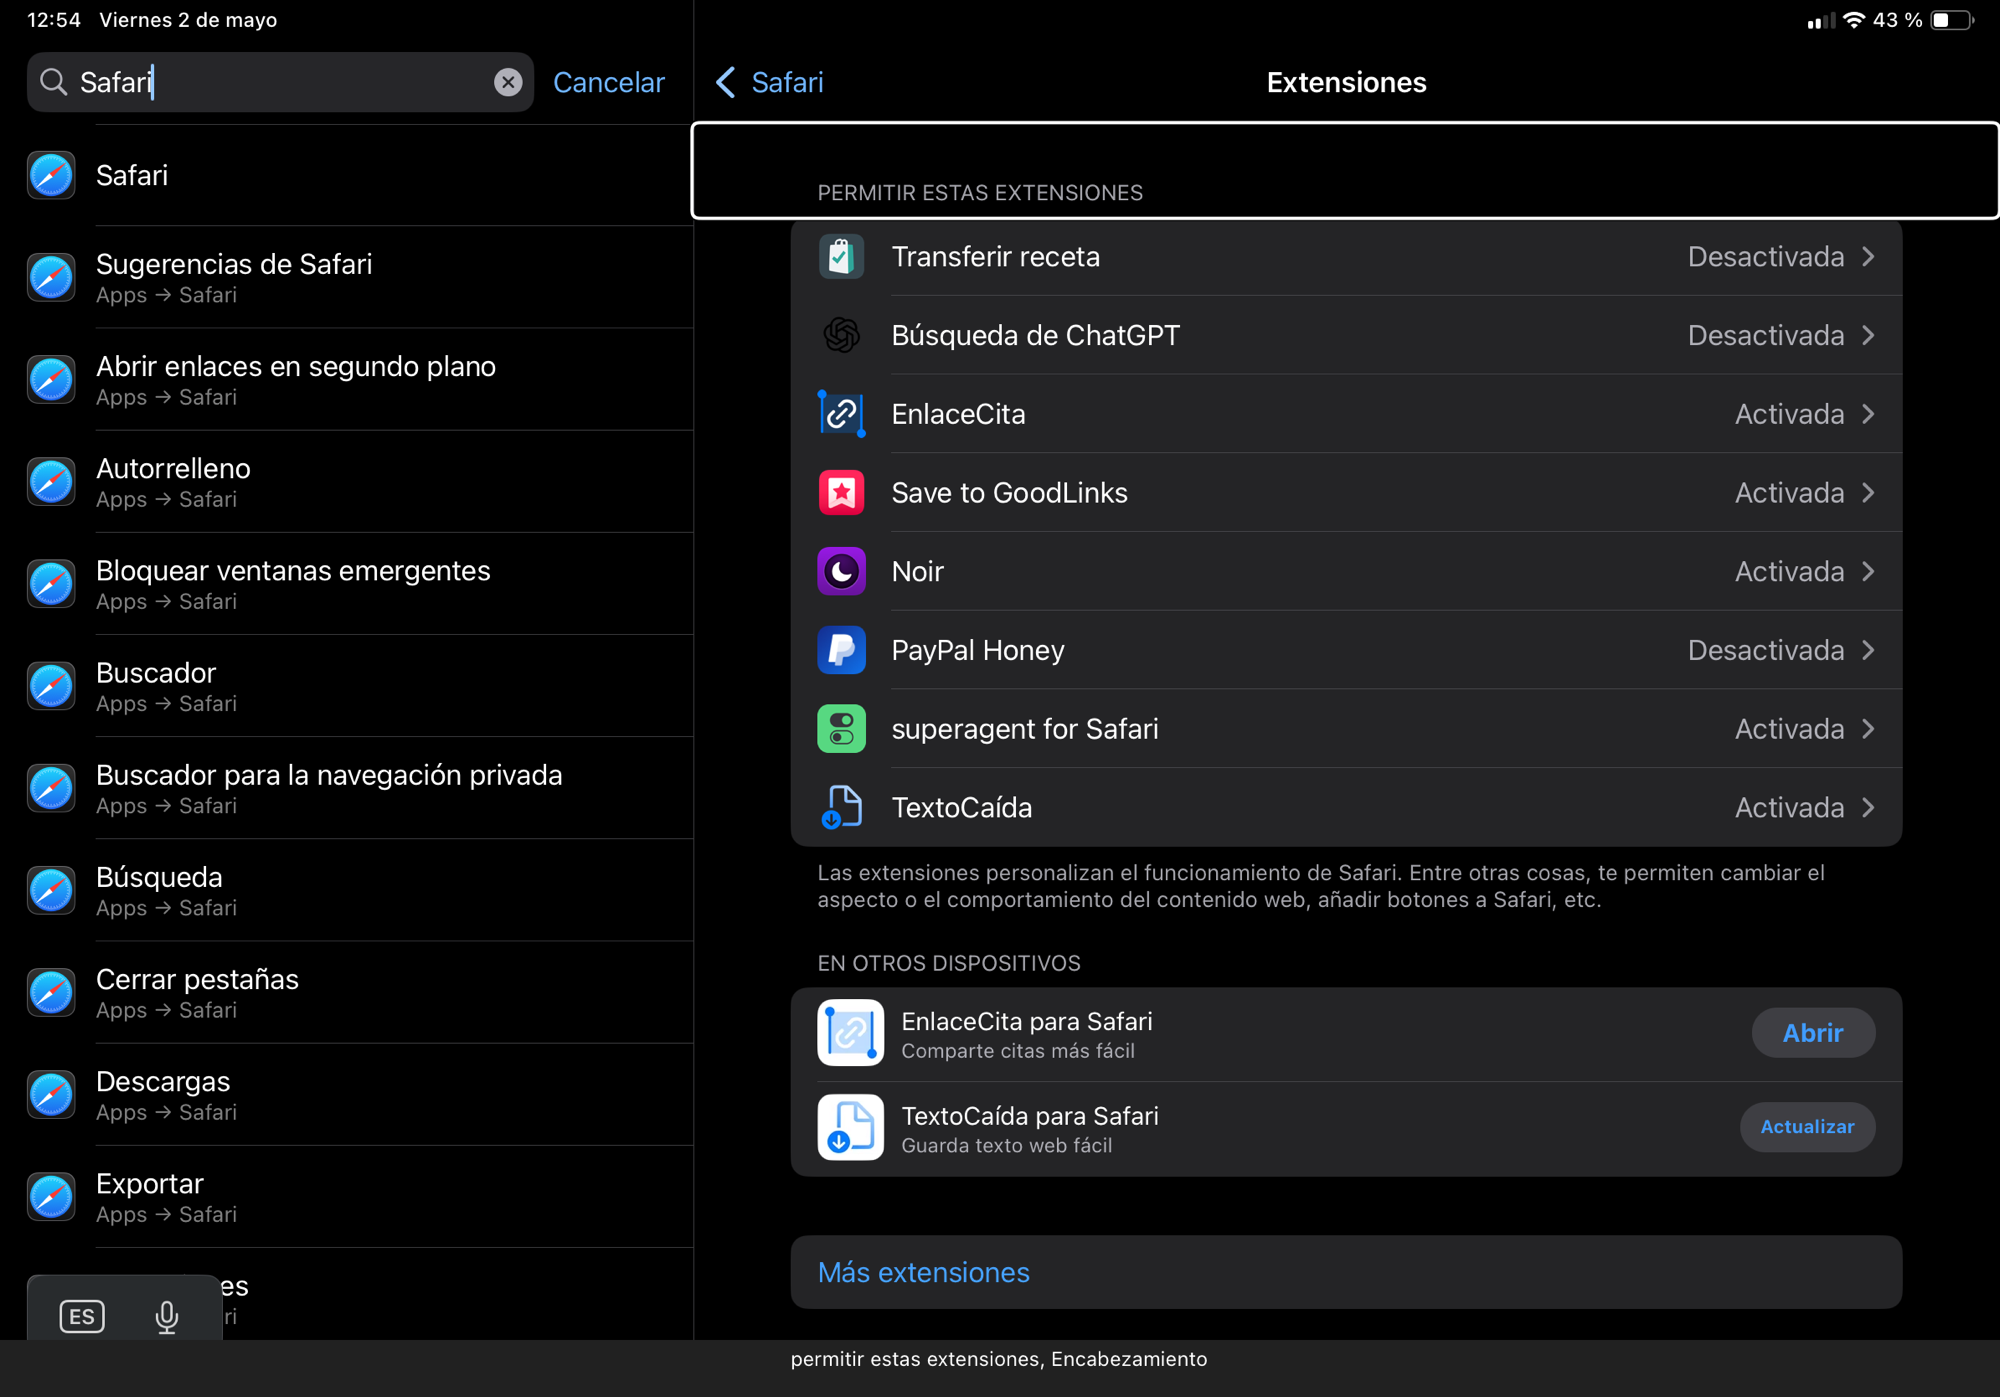Tap Save to GoodLinks label
Viewport: 2000px width, 1397px height.
pyautogui.click(x=1009, y=493)
